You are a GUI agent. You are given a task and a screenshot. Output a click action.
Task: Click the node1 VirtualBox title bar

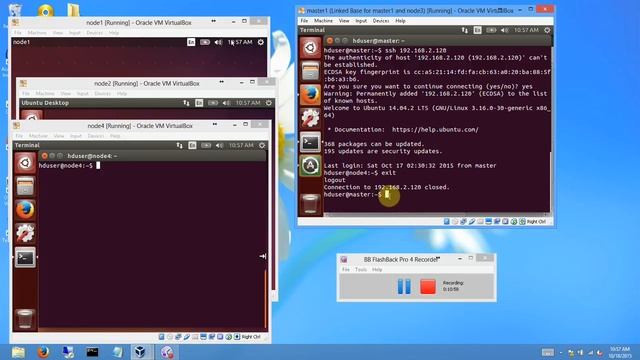[139, 22]
